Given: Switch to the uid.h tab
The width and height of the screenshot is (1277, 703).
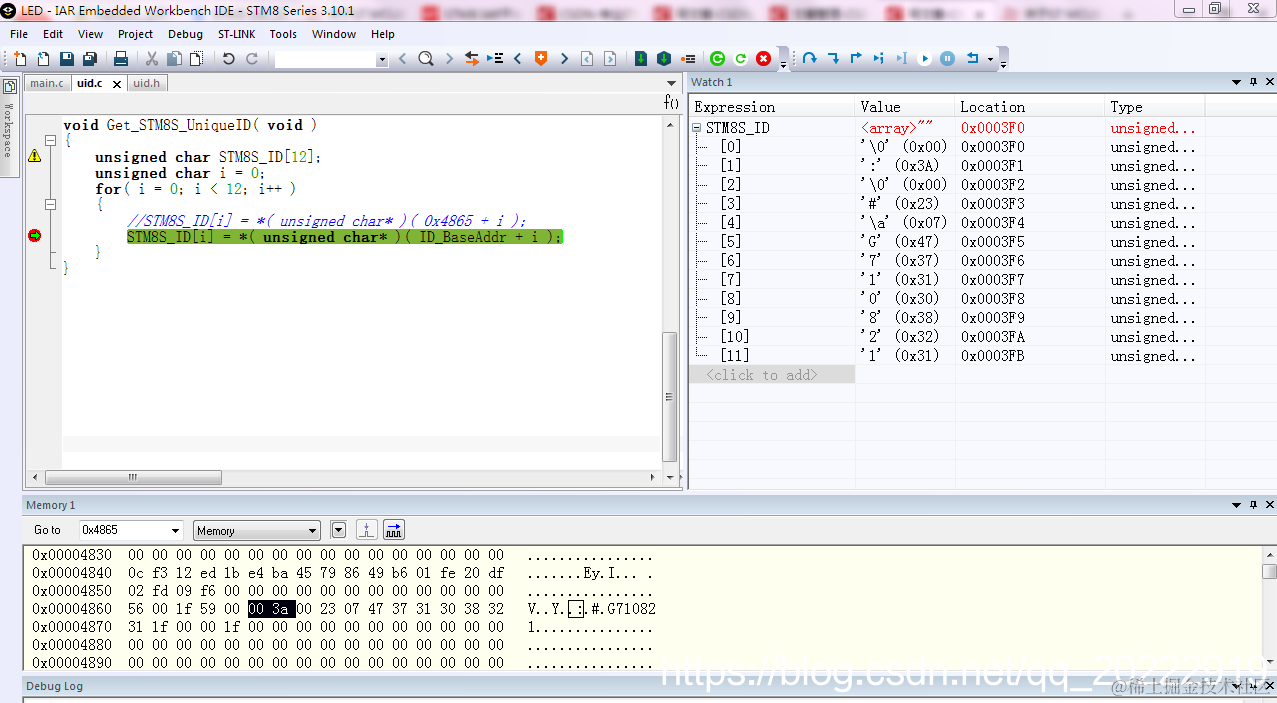Looking at the screenshot, I should click(146, 83).
